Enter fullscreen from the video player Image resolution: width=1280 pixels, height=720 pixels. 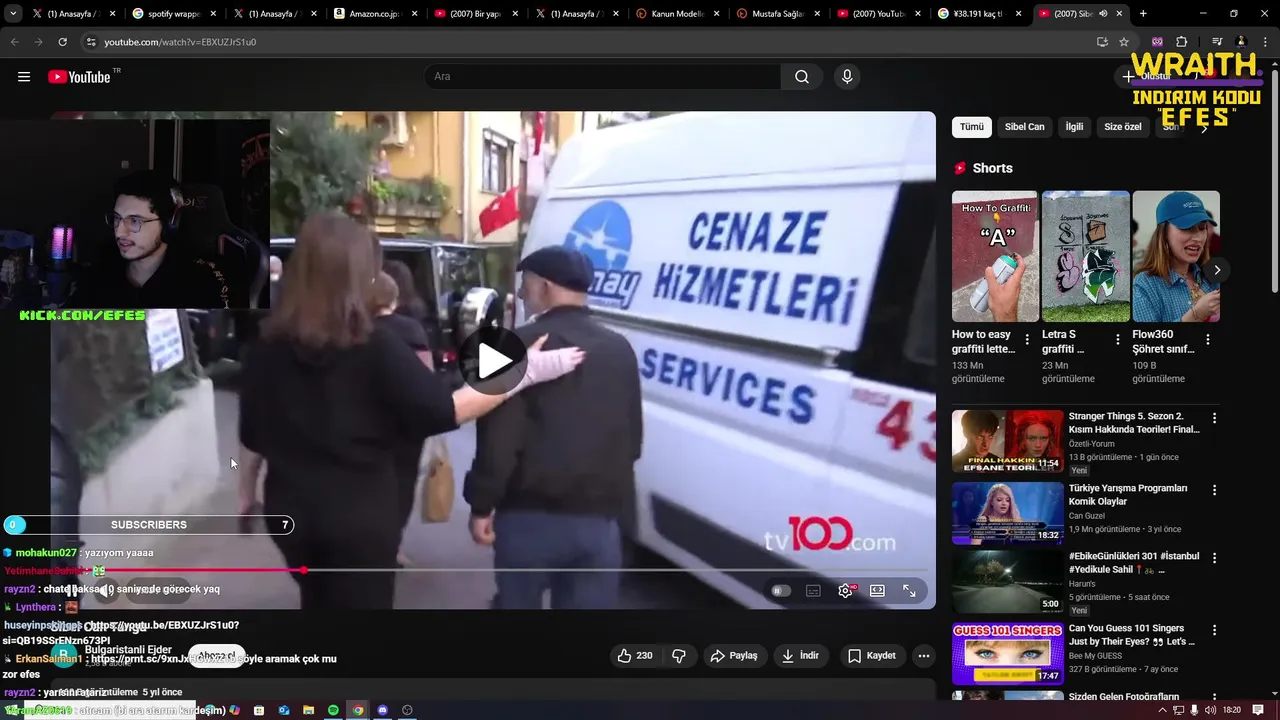point(909,591)
